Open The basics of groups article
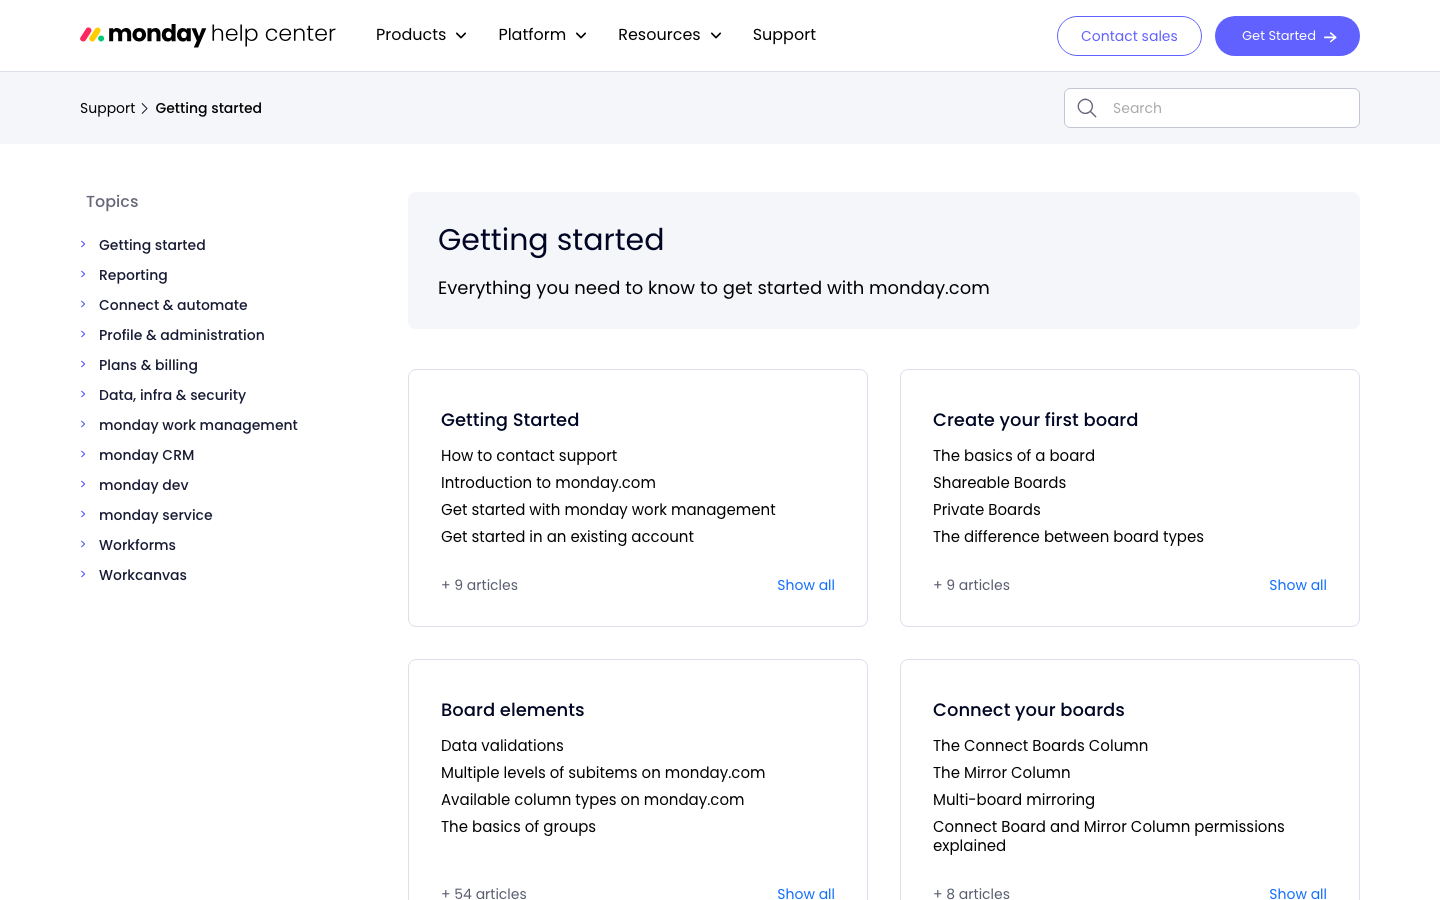 coord(518,827)
